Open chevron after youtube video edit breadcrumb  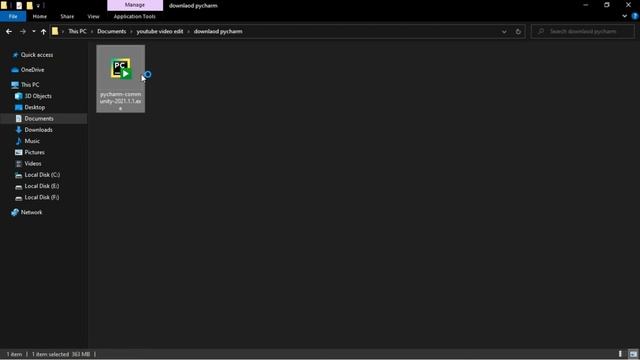pyautogui.click(x=189, y=31)
